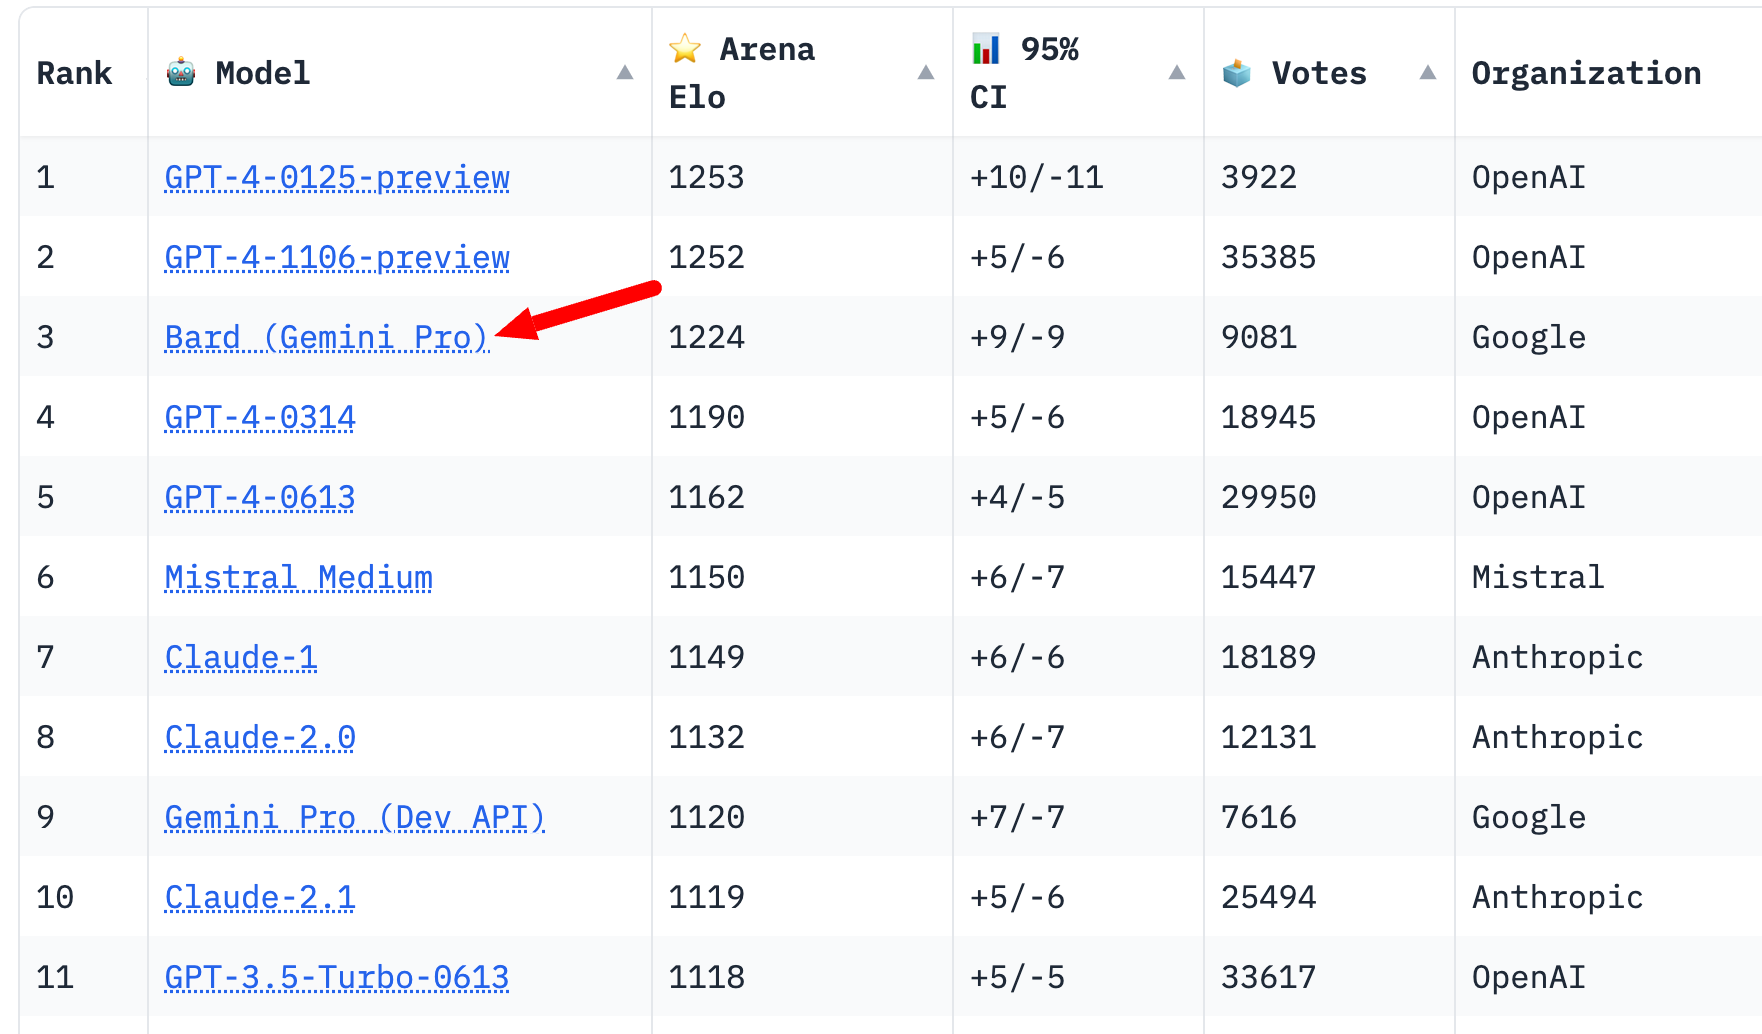Sort by 95% CI using its arrow

[1177, 72]
